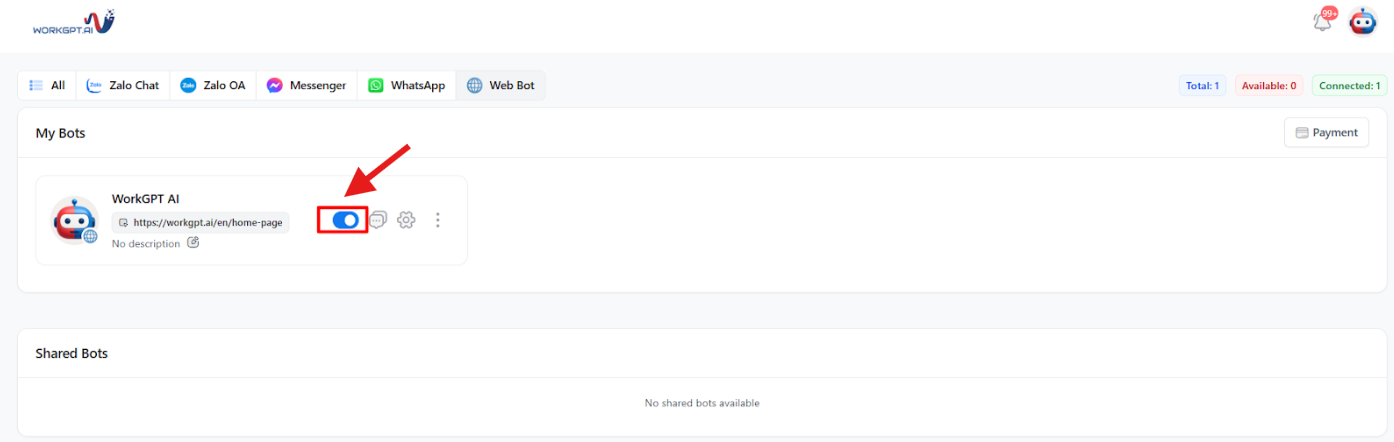Edit the bot description pencil icon
This screenshot has height=442, width=1394.
[193, 243]
